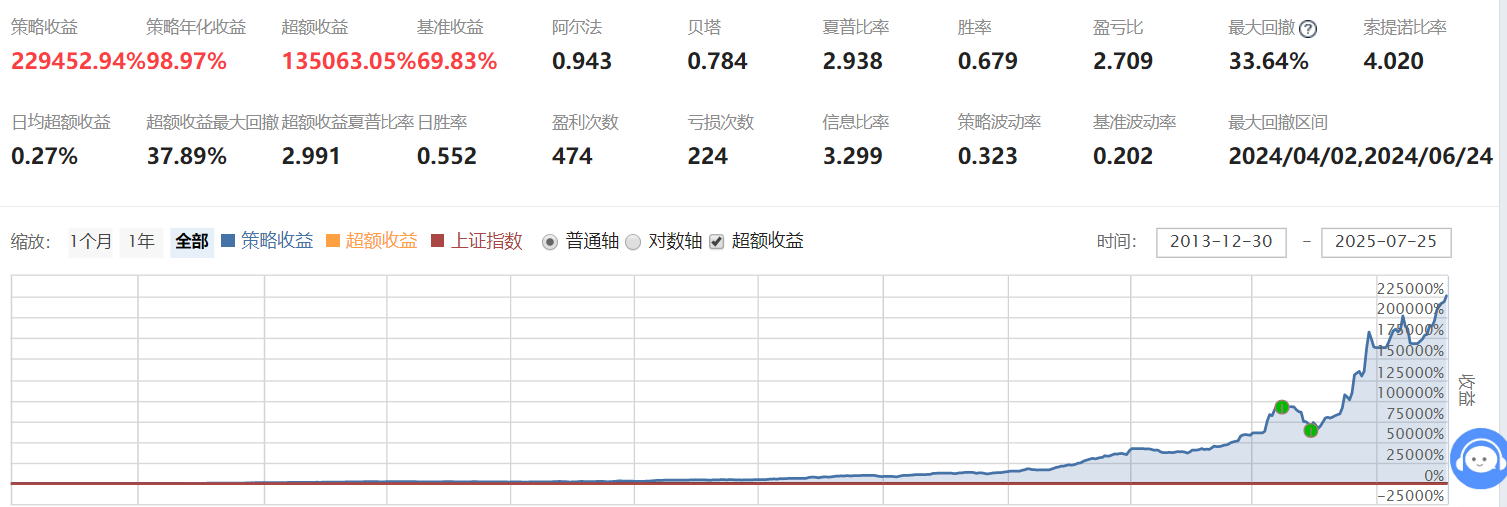
Task: Set zoom range to 1年
Action: tap(141, 242)
